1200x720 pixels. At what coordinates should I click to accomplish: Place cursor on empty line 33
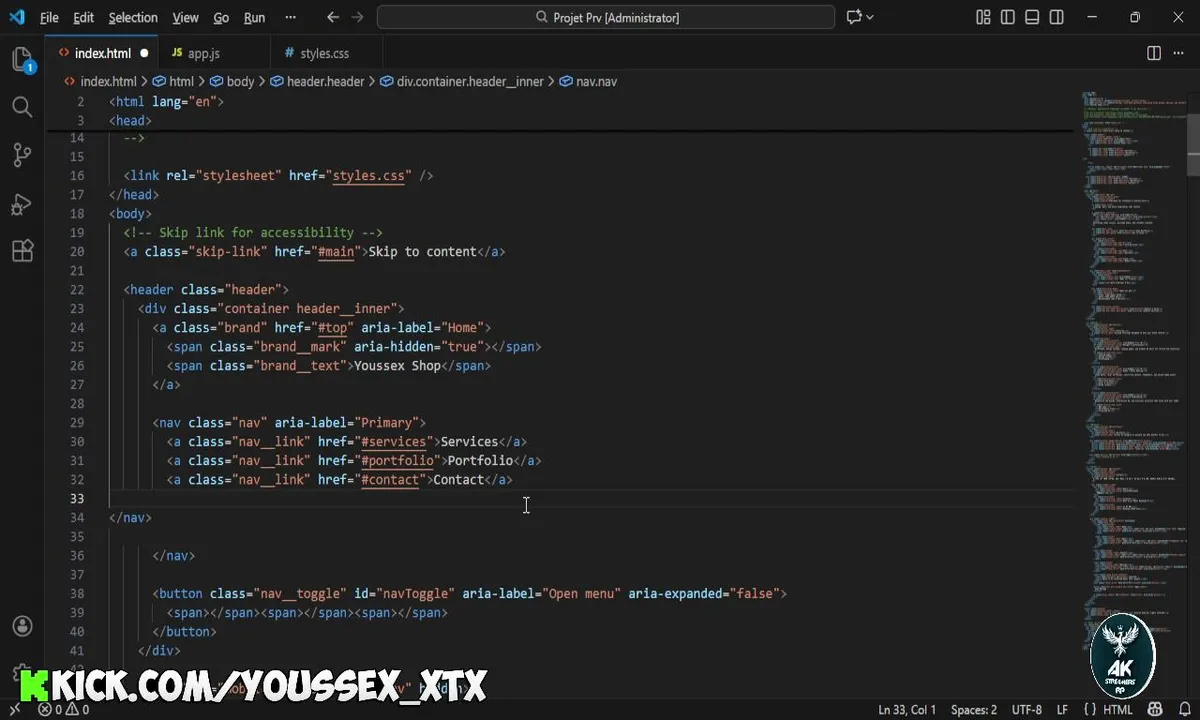pos(590,498)
